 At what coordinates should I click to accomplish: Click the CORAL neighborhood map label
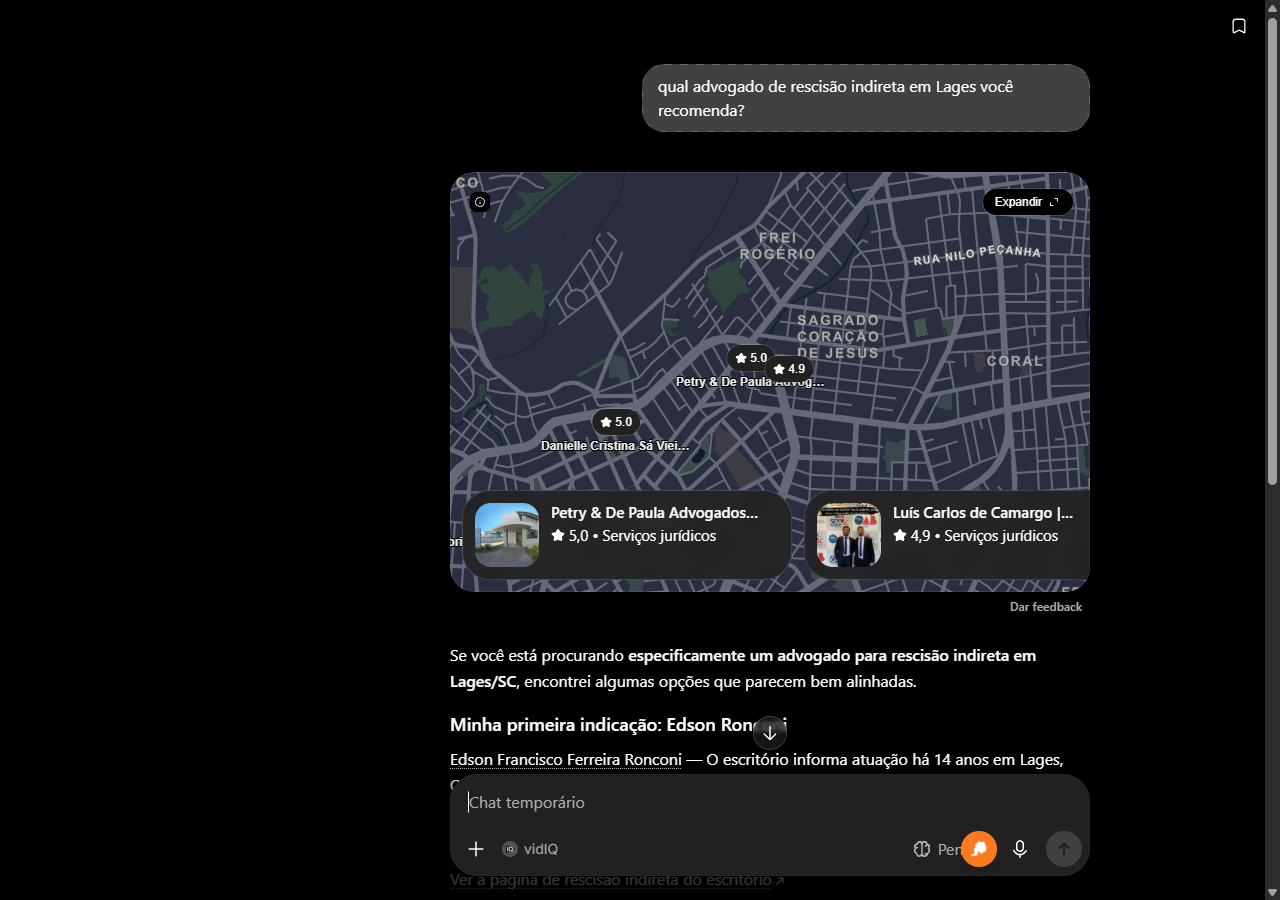click(1015, 360)
